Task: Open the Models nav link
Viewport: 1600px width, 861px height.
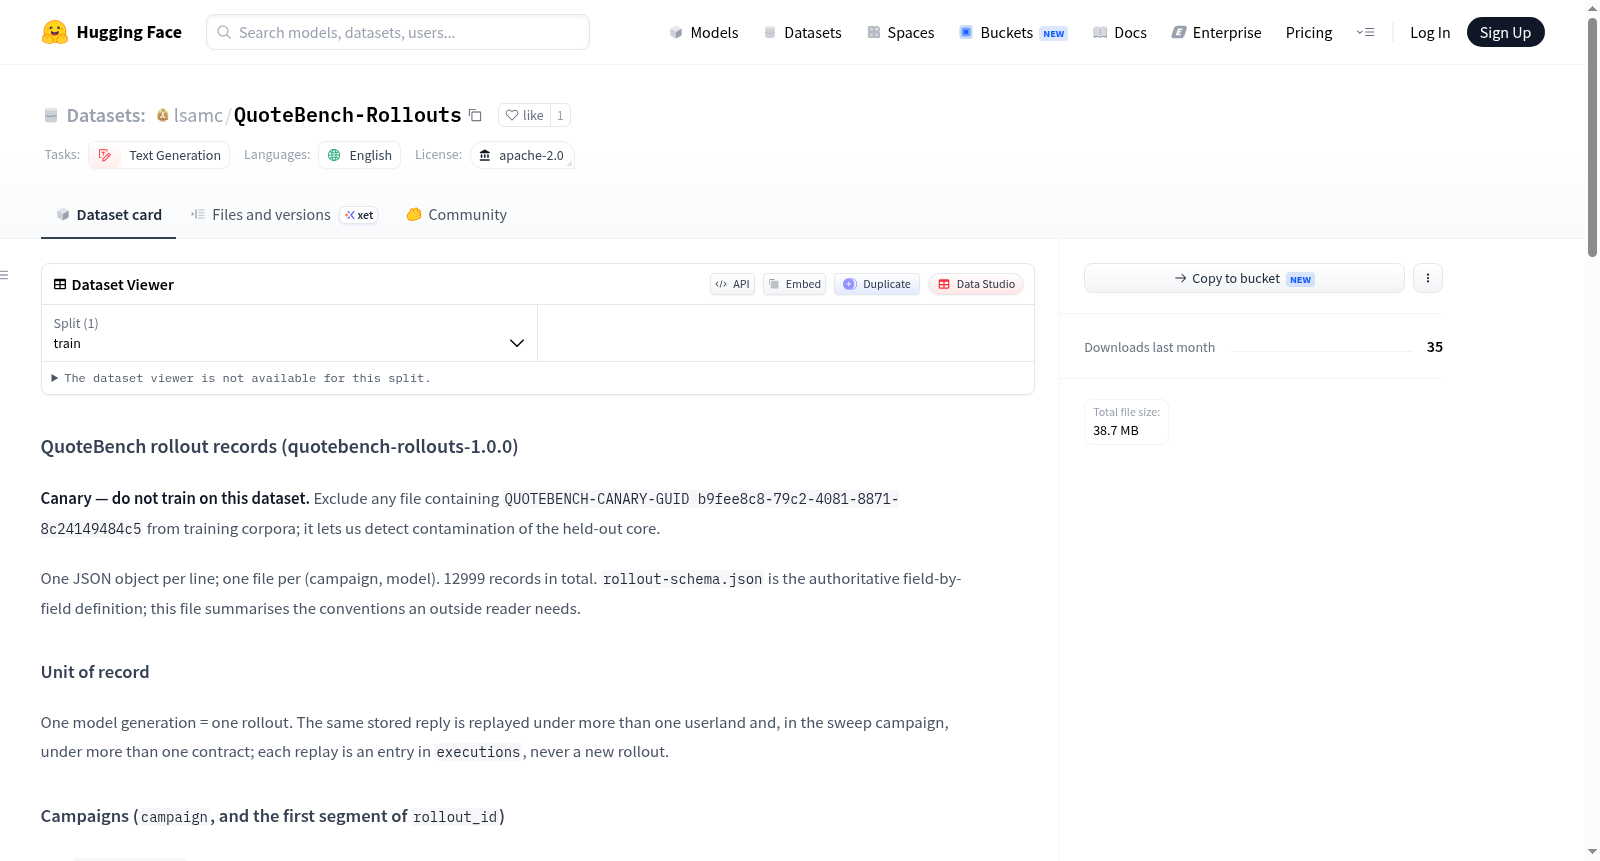Action: [704, 33]
